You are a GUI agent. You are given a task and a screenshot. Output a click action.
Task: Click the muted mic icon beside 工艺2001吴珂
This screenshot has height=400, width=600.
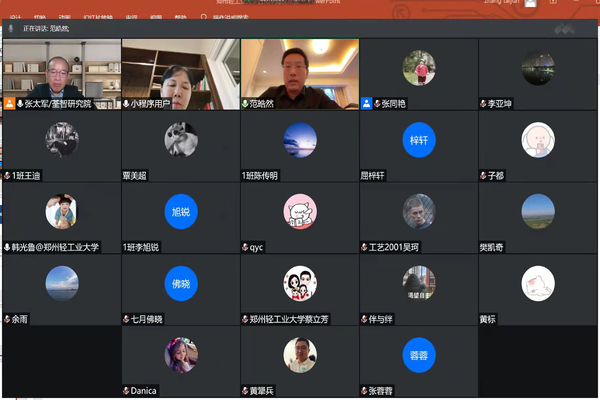tap(365, 247)
